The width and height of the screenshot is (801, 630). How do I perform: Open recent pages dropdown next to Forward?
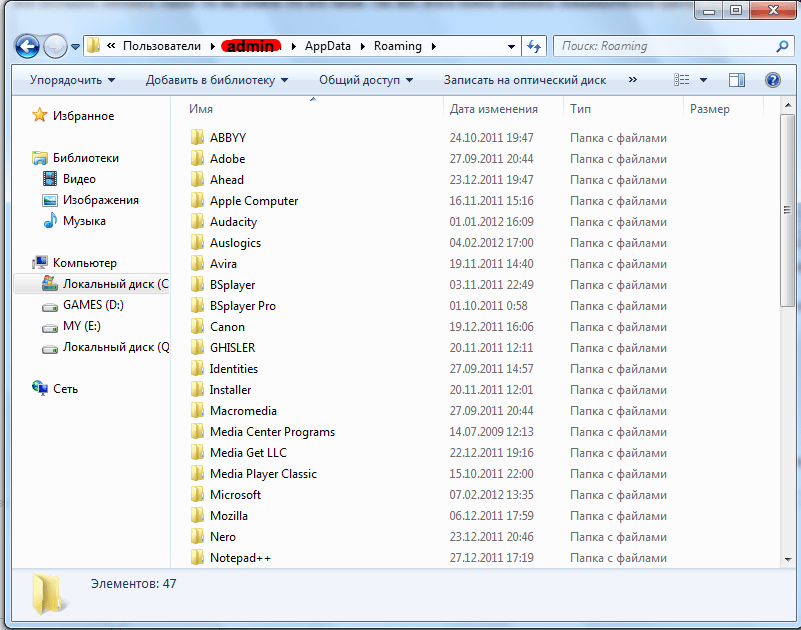(x=75, y=47)
